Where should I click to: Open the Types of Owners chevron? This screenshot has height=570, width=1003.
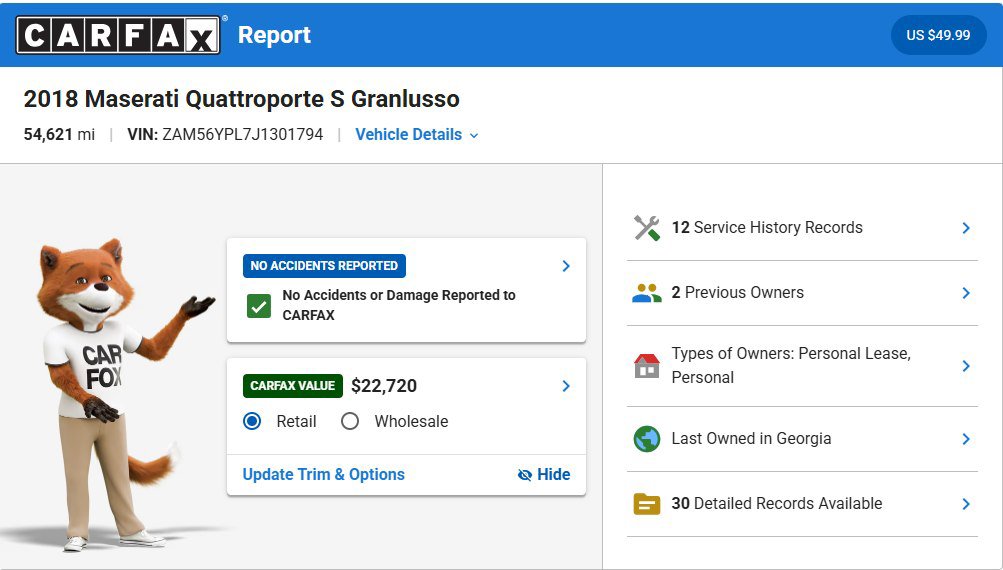click(x=966, y=366)
